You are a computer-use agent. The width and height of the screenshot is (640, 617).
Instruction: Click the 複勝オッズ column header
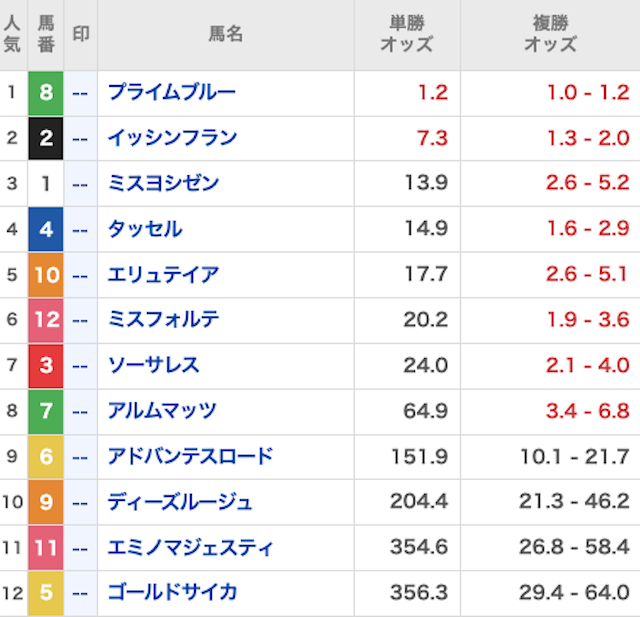coord(550,35)
